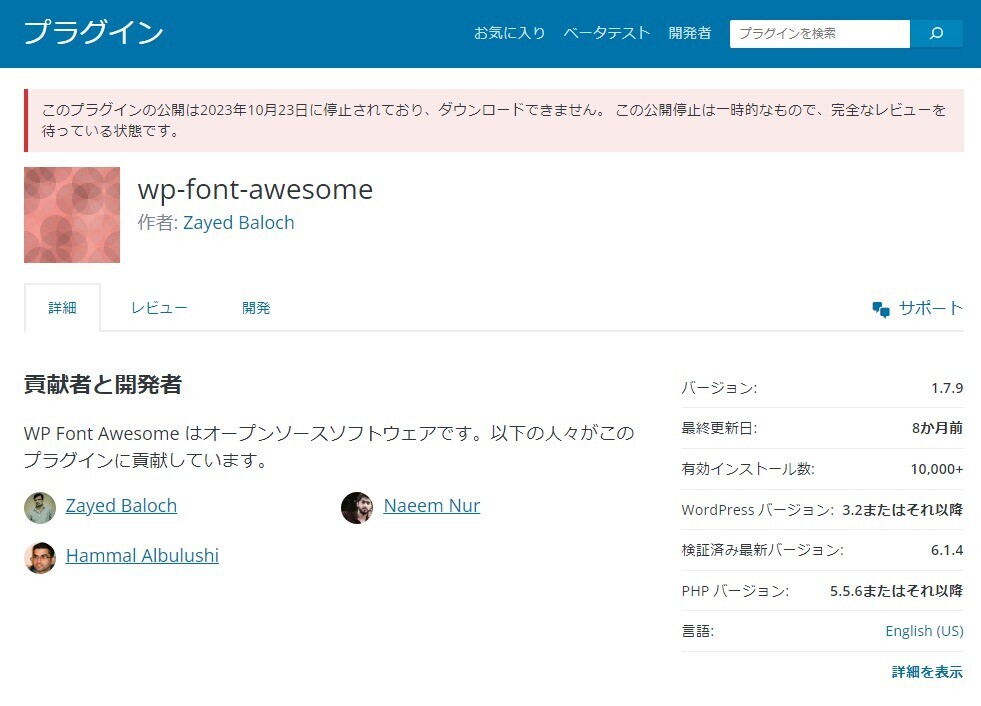
Task: Click the 3.2またはそれ以降 WordPress version value
Action: [902, 509]
